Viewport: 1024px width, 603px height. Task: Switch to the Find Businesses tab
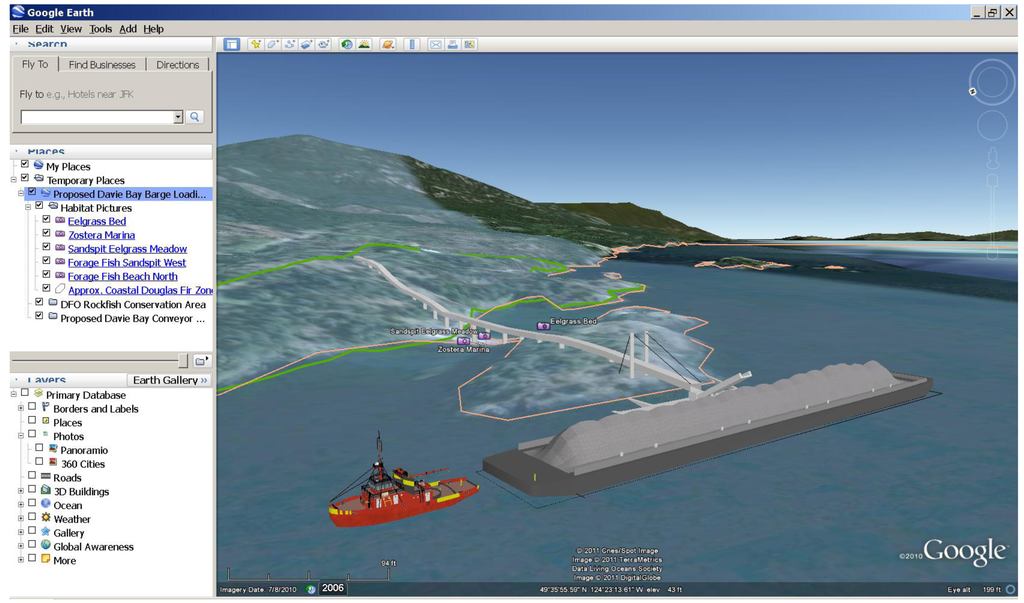pyautogui.click(x=102, y=65)
